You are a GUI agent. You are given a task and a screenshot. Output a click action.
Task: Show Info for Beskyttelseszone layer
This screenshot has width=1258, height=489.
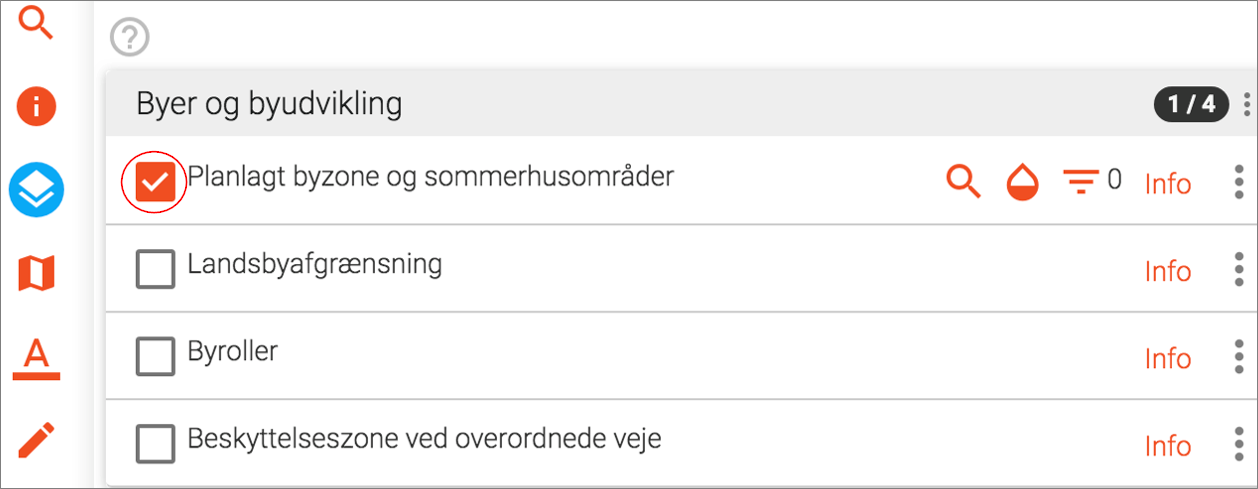point(1167,445)
